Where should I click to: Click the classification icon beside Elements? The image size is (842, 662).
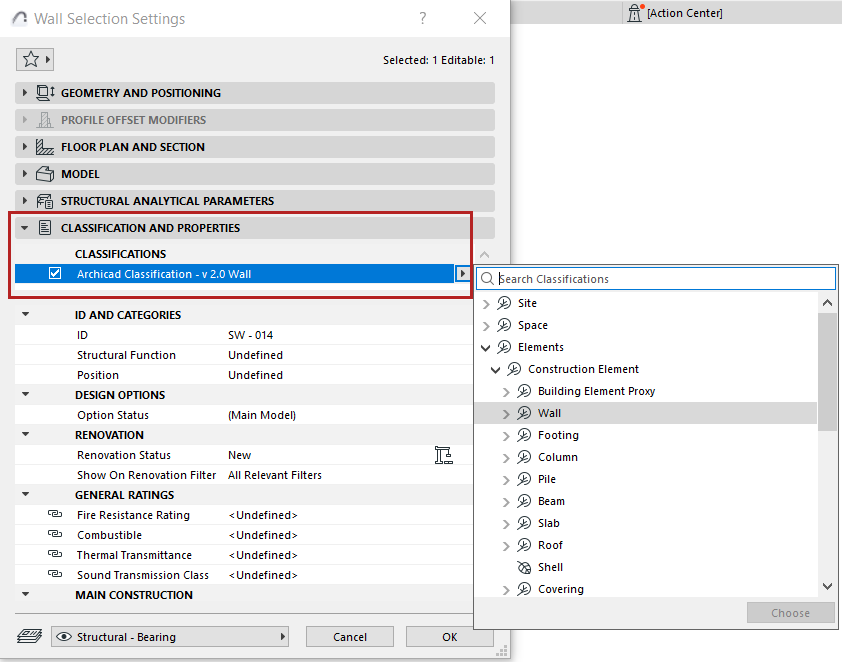coord(504,347)
